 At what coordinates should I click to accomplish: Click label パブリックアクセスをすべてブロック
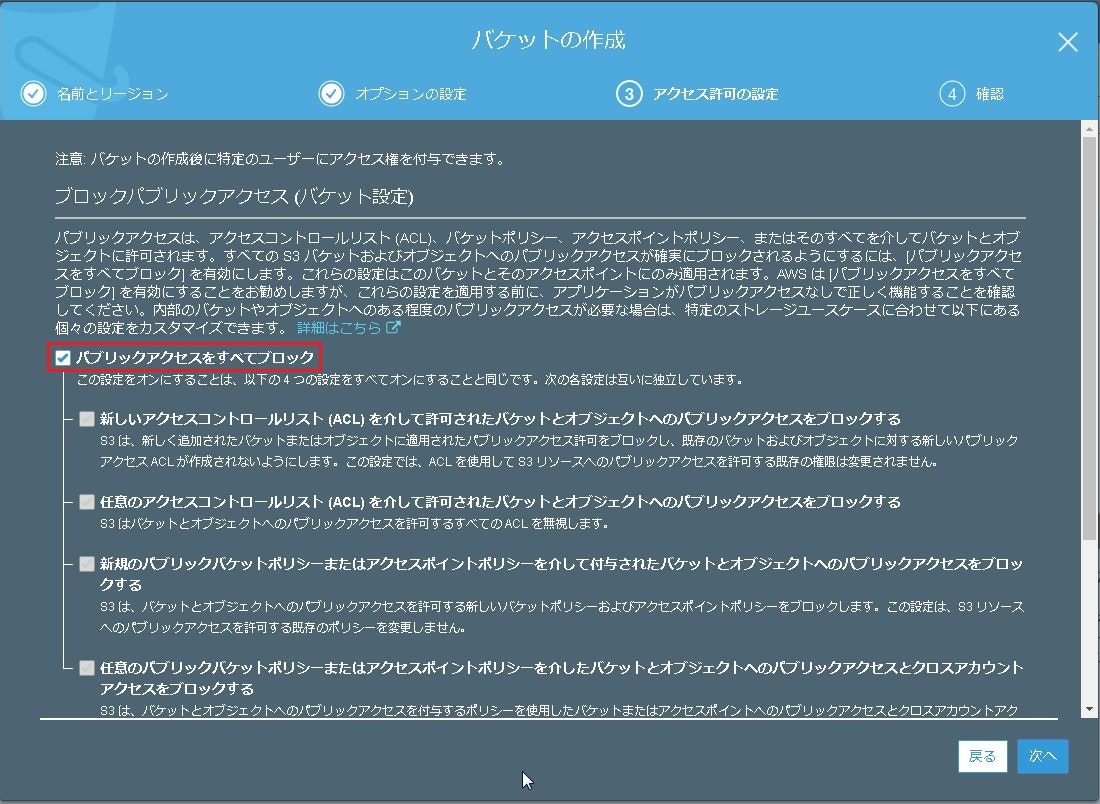195,358
